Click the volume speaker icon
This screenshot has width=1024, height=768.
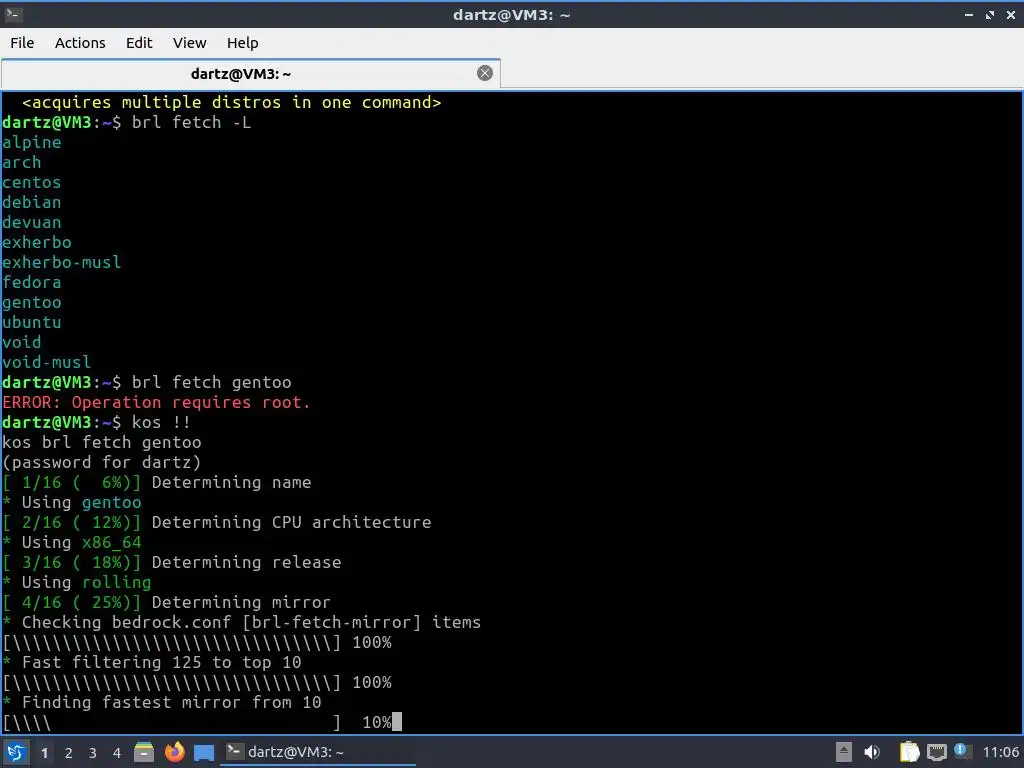coord(872,752)
